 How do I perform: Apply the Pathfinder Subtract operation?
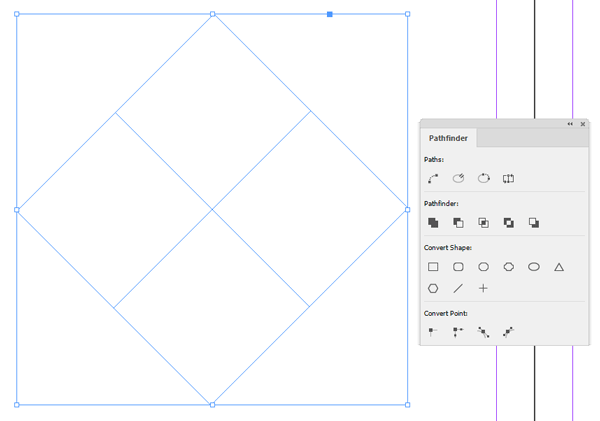(459, 223)
